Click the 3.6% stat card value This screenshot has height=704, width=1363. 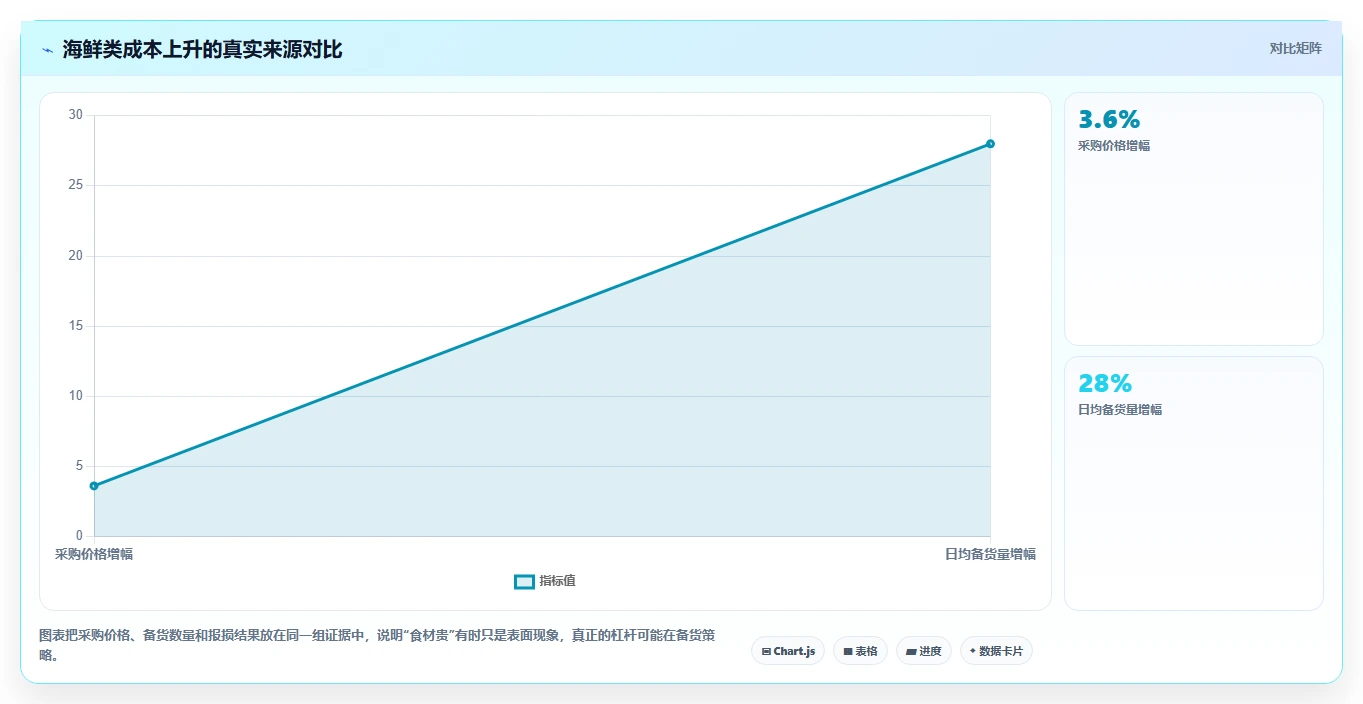point(1109,120)
